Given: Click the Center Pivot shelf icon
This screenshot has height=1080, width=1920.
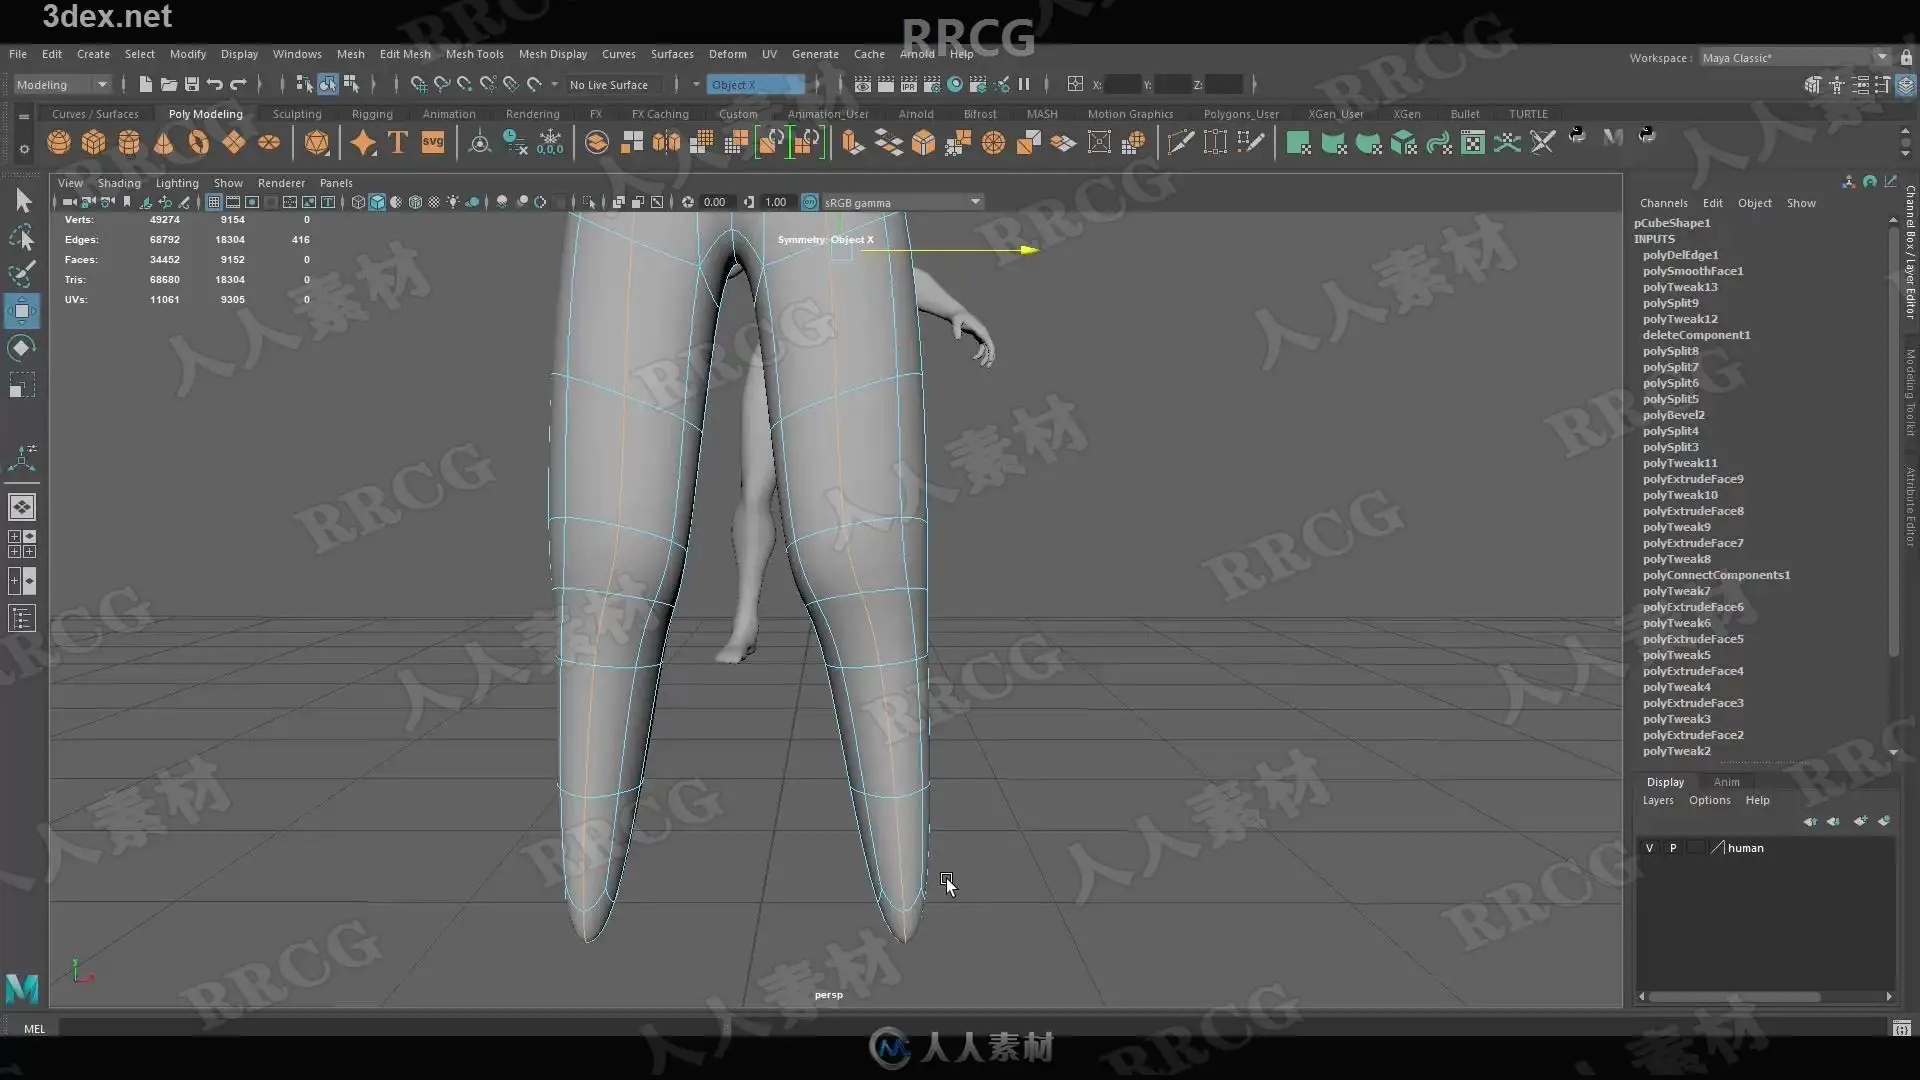Looking at the screenshot, I should pyautogui.click(x=480, y=143).
